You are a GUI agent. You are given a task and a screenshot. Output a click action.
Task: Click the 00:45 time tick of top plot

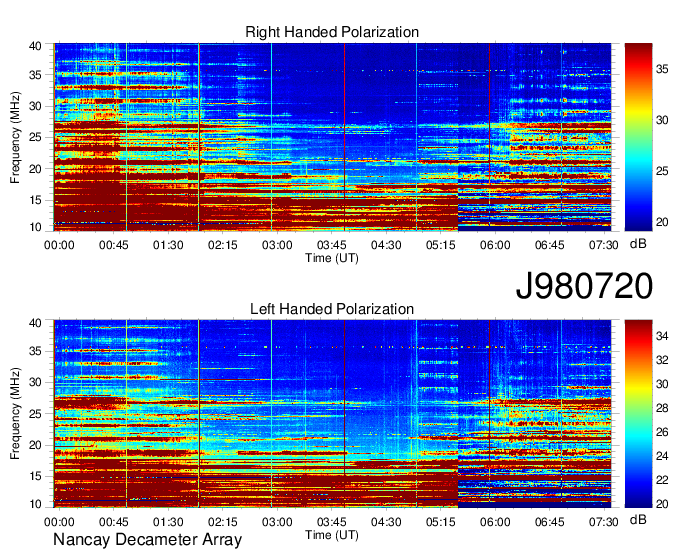click(x=114, y=245)
